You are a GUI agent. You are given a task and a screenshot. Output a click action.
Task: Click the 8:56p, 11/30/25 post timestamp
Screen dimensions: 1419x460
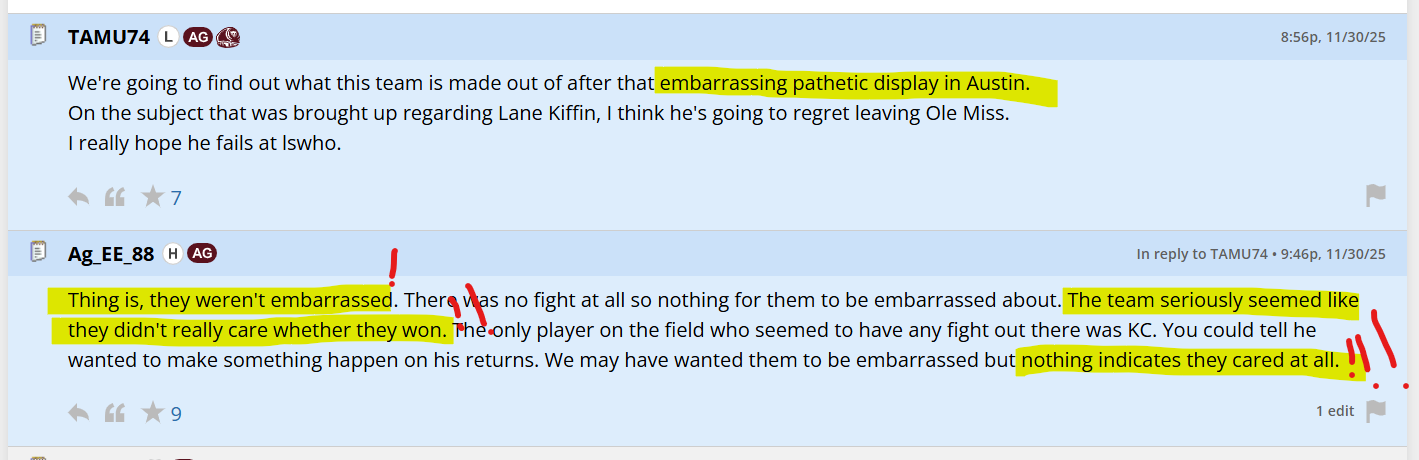click(x=1332, y=38)
